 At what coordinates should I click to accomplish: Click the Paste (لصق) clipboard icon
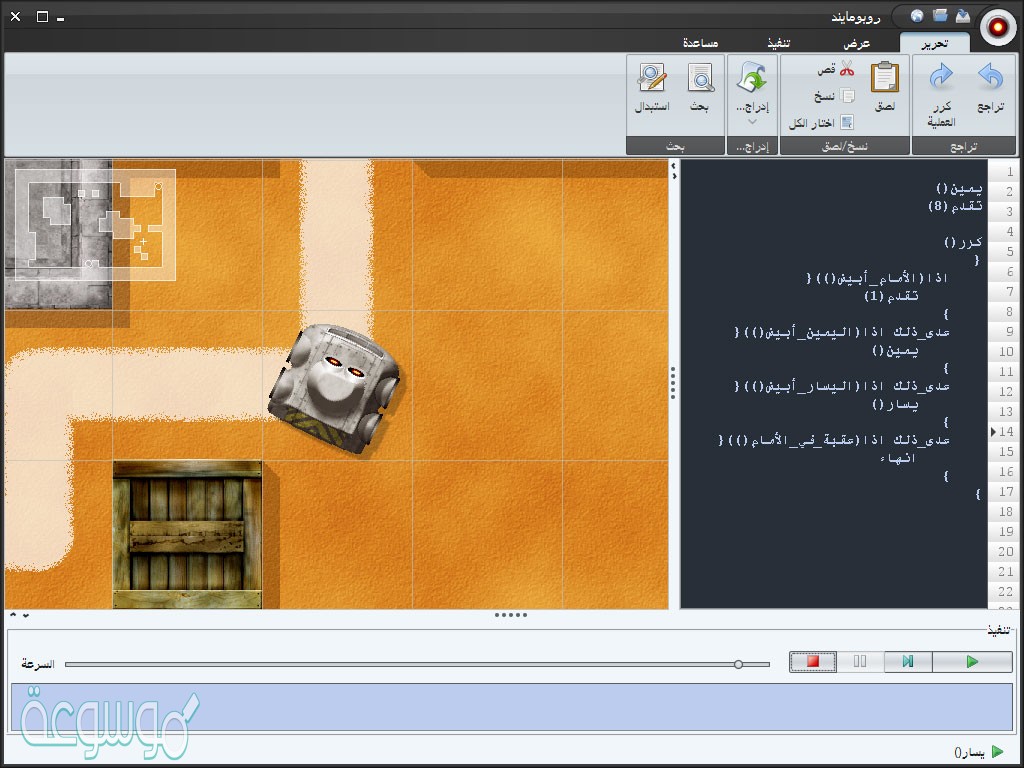point(885,78)
